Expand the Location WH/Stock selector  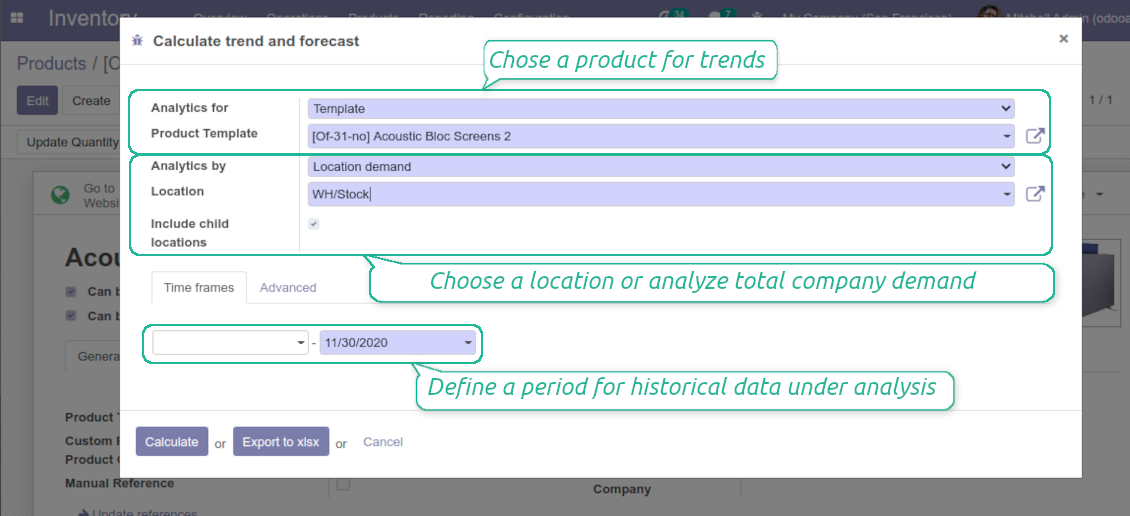point(661,194)
